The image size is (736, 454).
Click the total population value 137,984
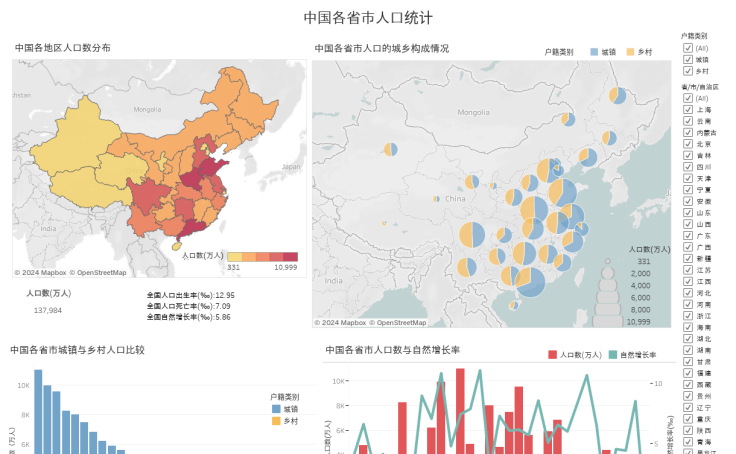(47, 310)
